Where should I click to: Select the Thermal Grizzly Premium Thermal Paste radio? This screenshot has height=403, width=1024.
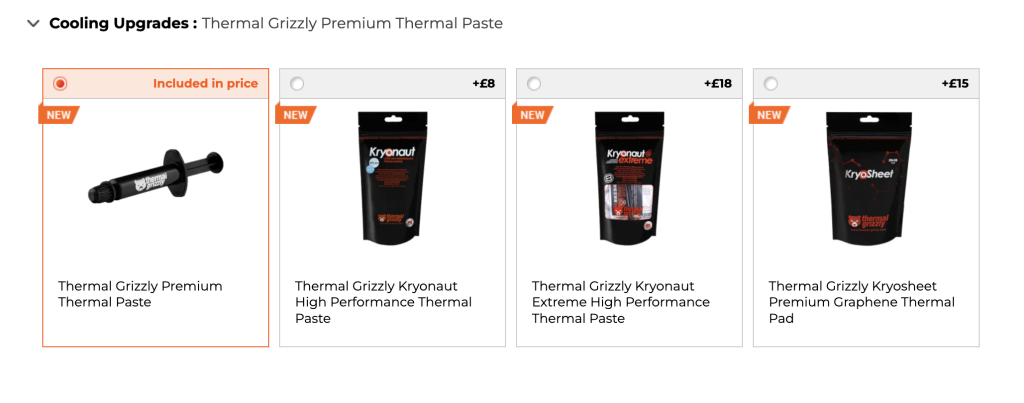(60, 84)
